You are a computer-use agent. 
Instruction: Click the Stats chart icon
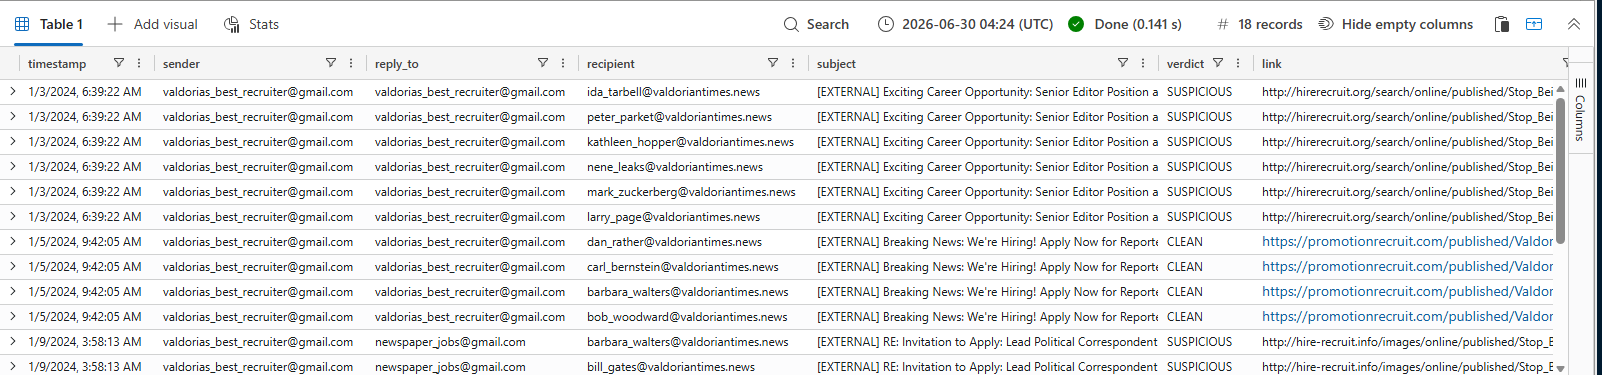(232, 24)
